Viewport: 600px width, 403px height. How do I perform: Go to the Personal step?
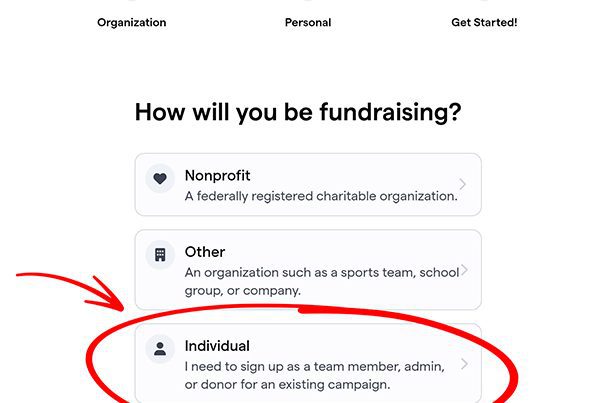pyautogui.click(x=308, y=22)
